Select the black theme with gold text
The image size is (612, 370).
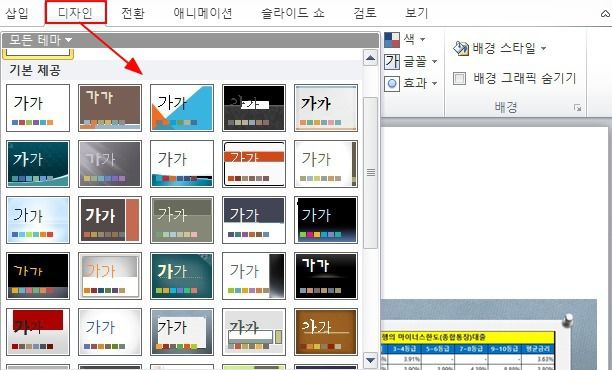click(38, 276)
